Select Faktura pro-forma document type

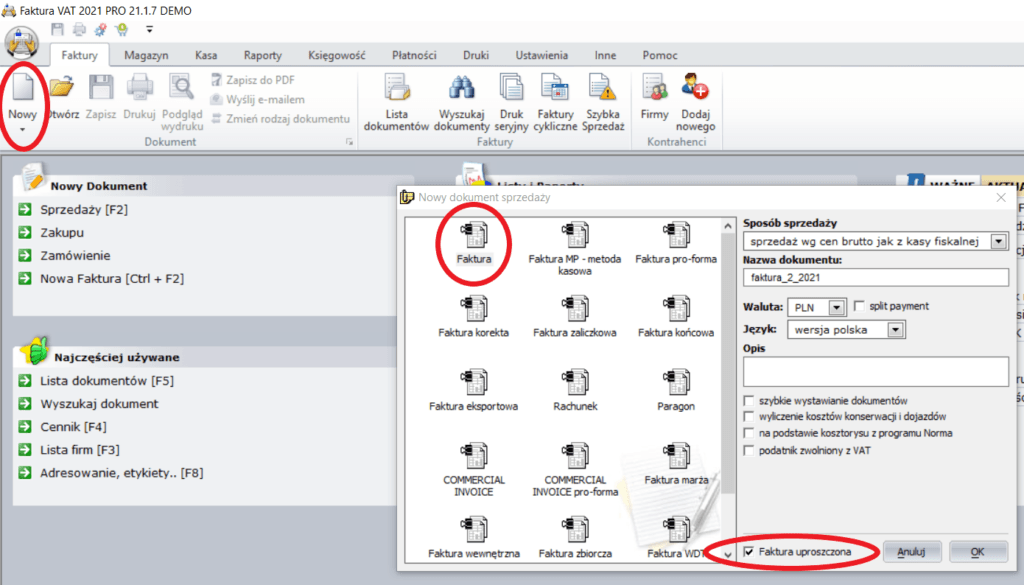click(676, 244)
